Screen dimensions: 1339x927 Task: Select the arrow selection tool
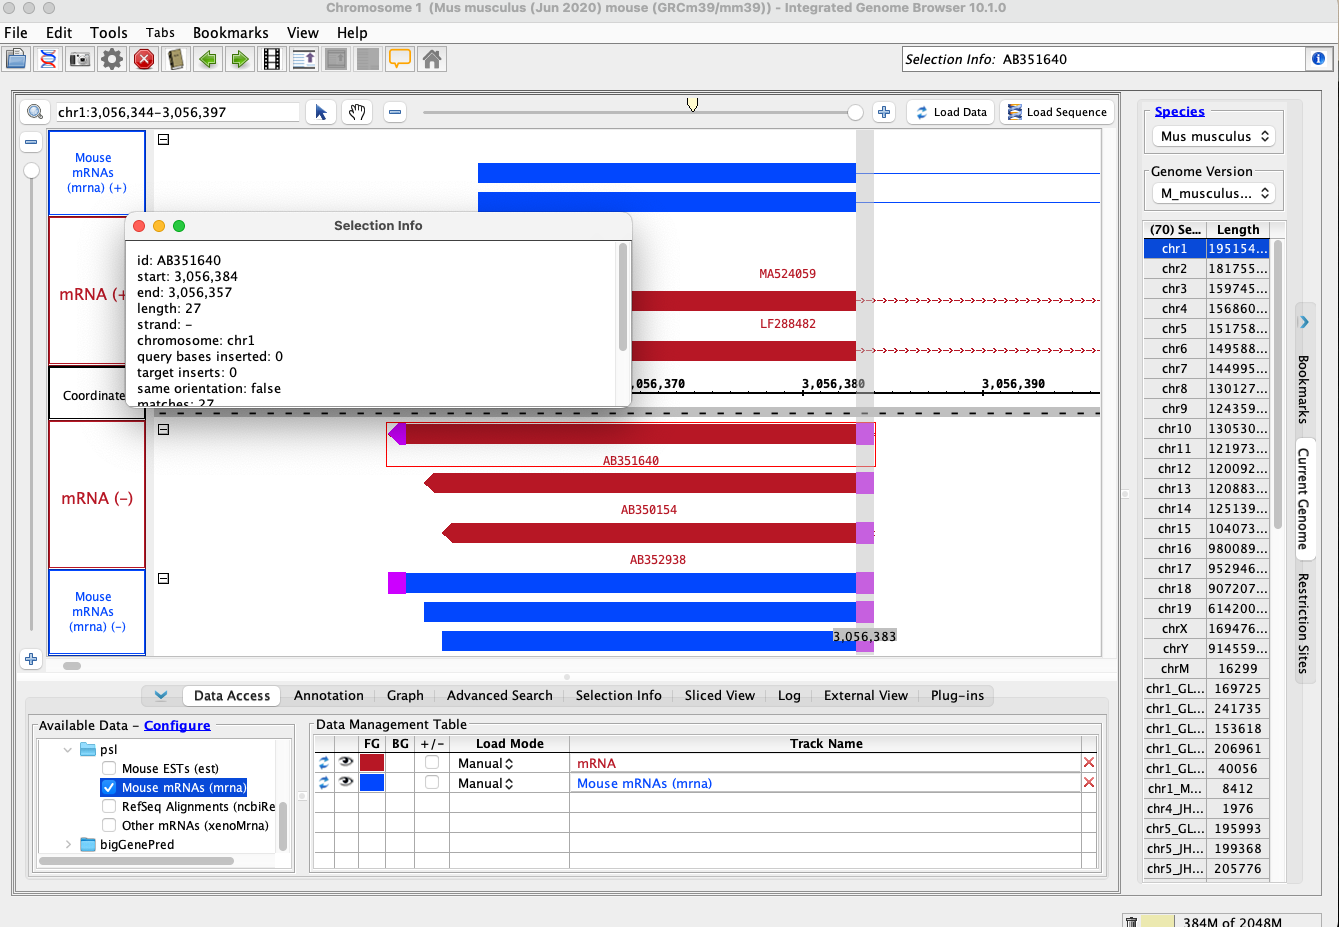tap(321, 112)
